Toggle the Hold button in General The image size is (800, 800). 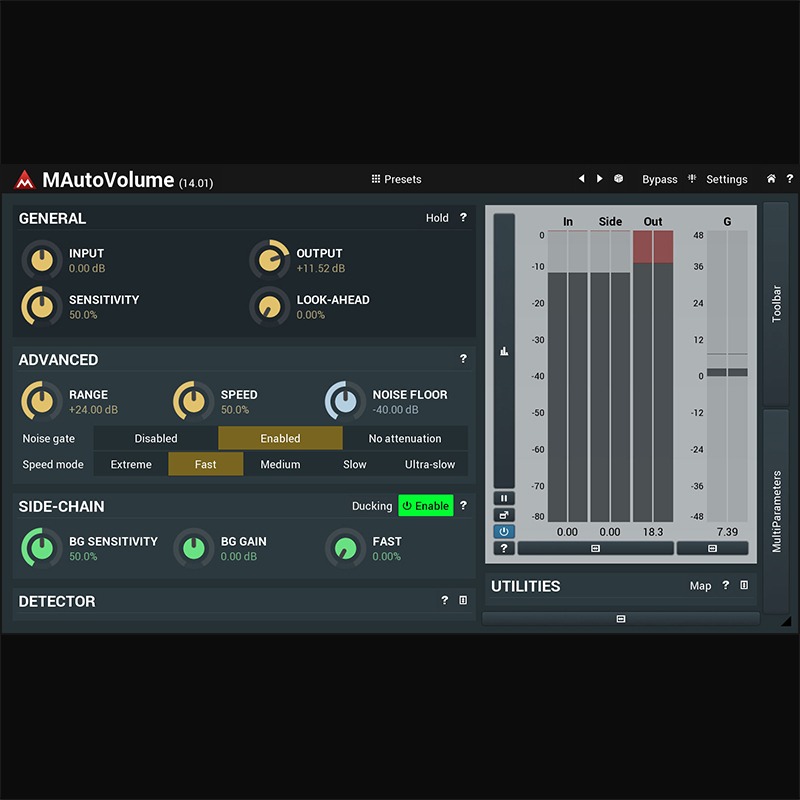(437, 218)
